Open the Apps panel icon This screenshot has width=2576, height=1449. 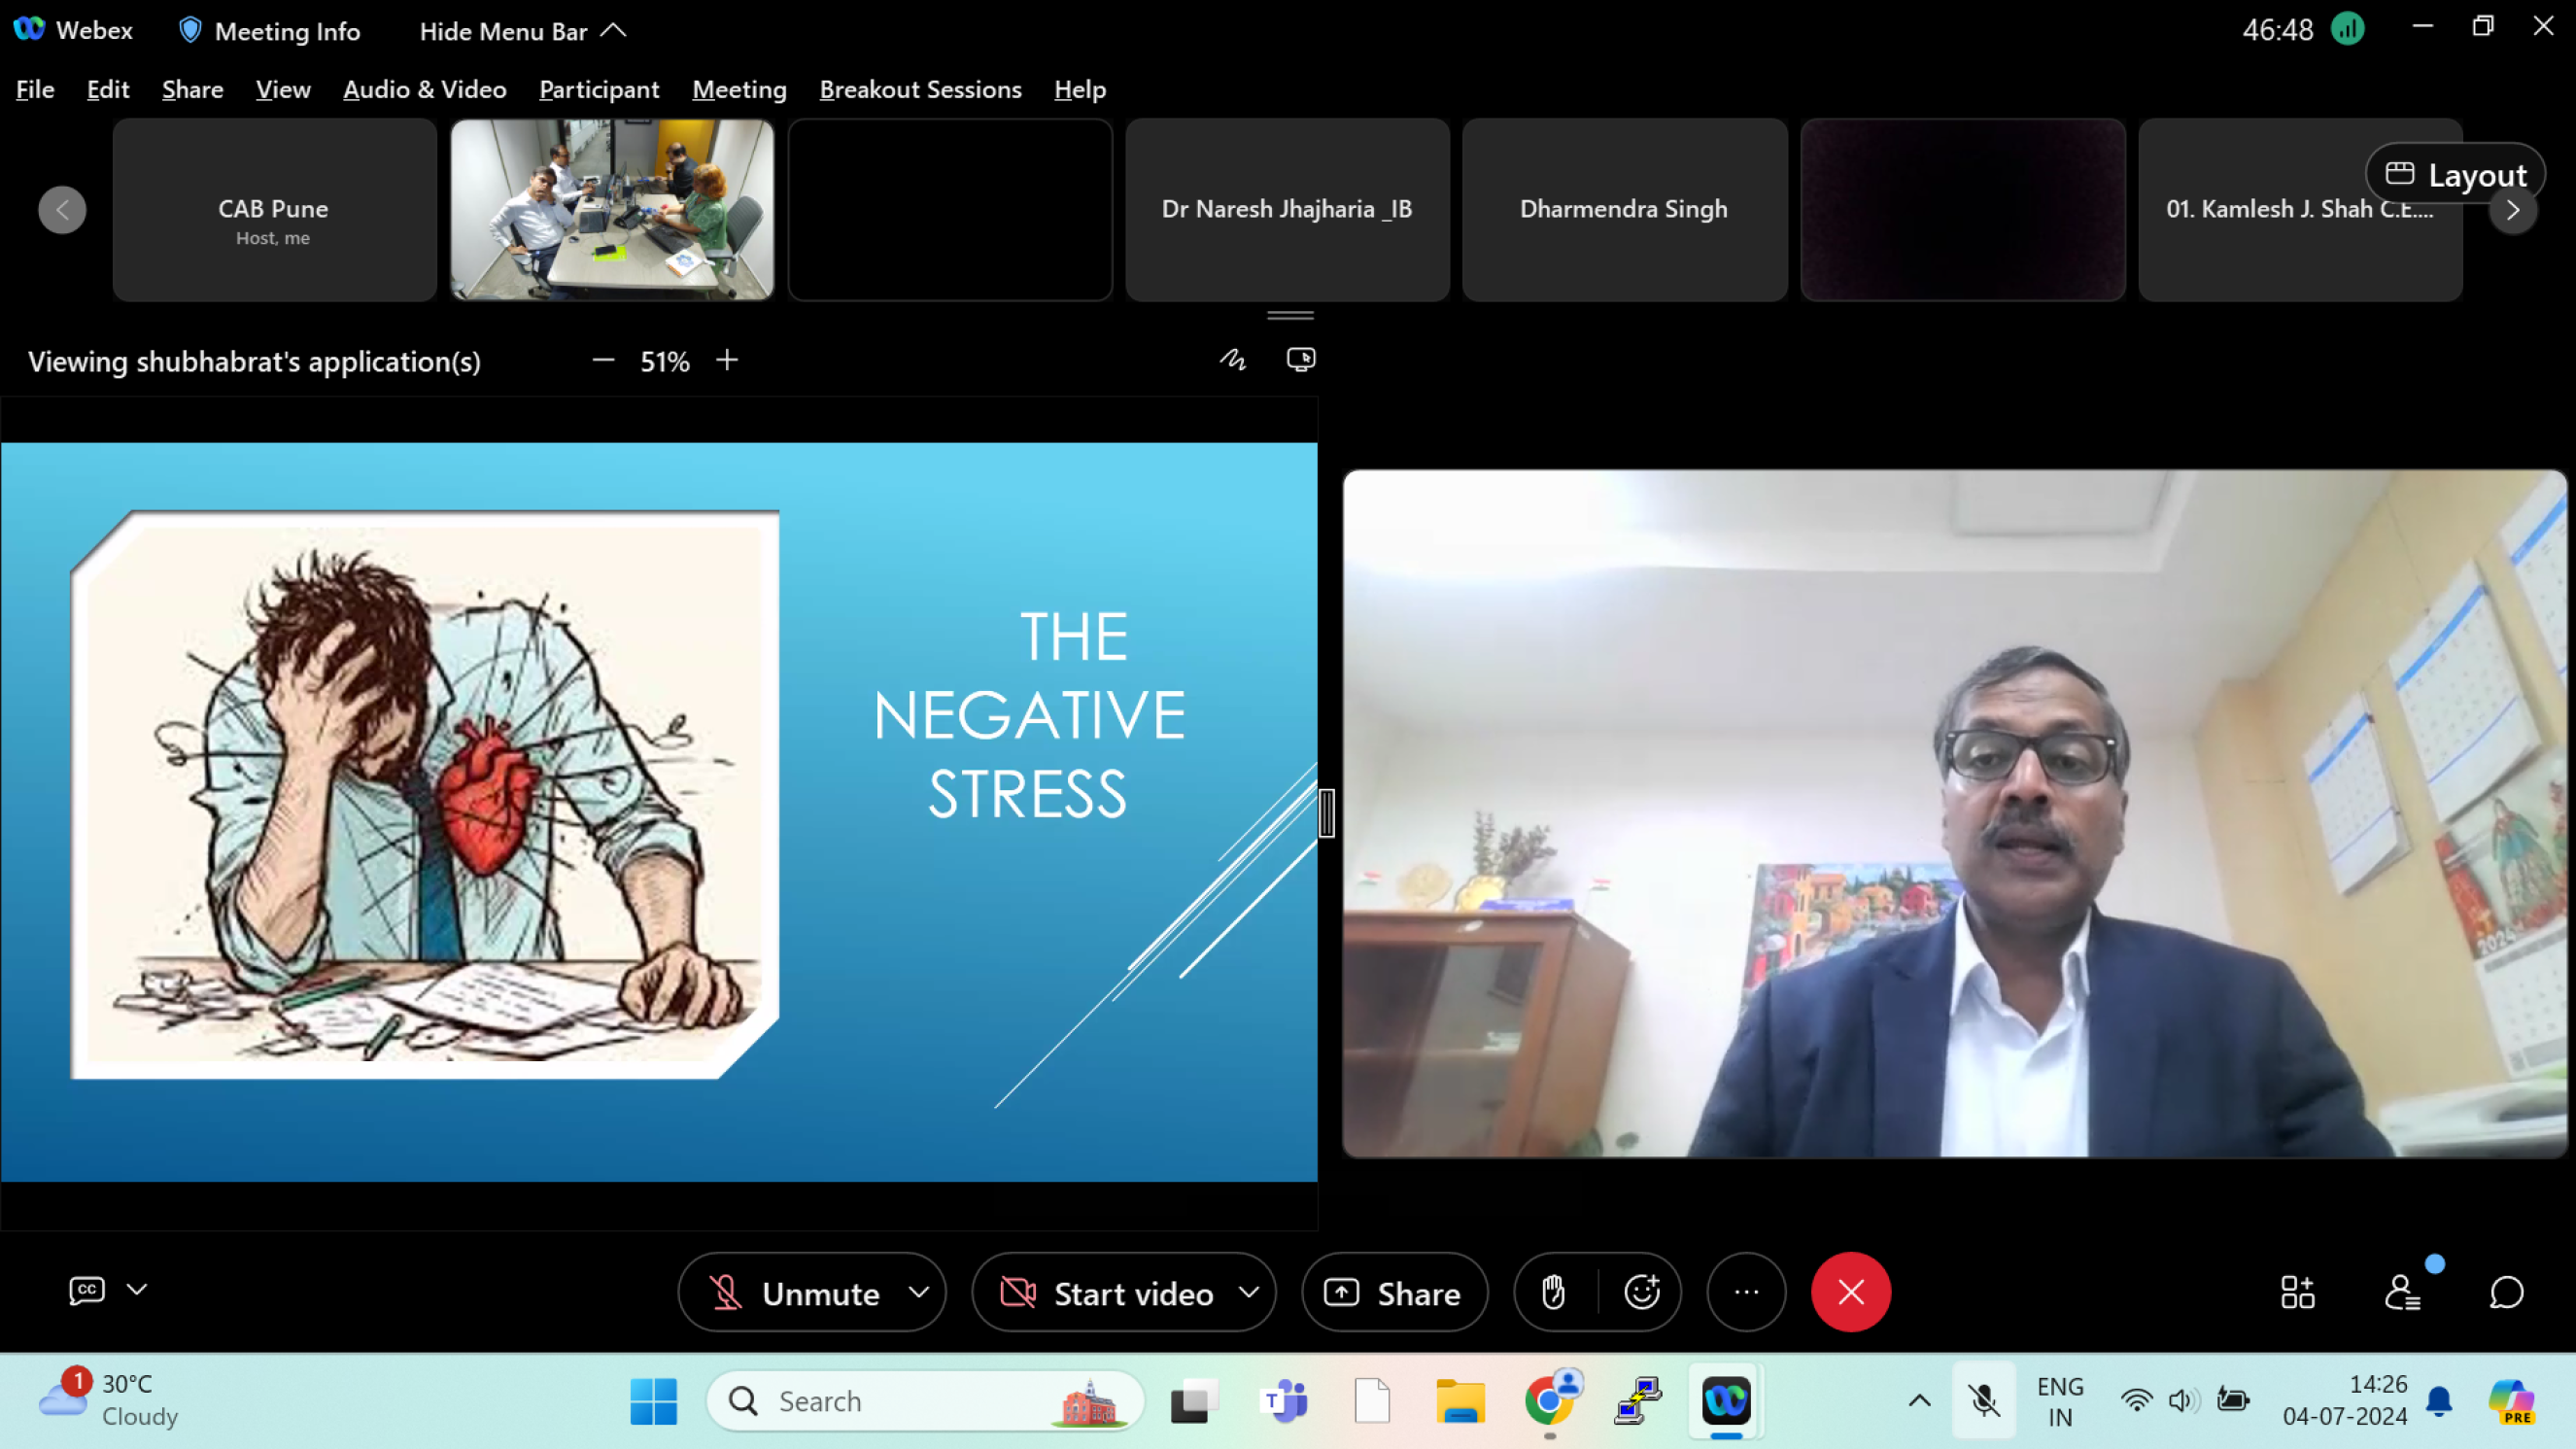[x=2297, y=1292]
